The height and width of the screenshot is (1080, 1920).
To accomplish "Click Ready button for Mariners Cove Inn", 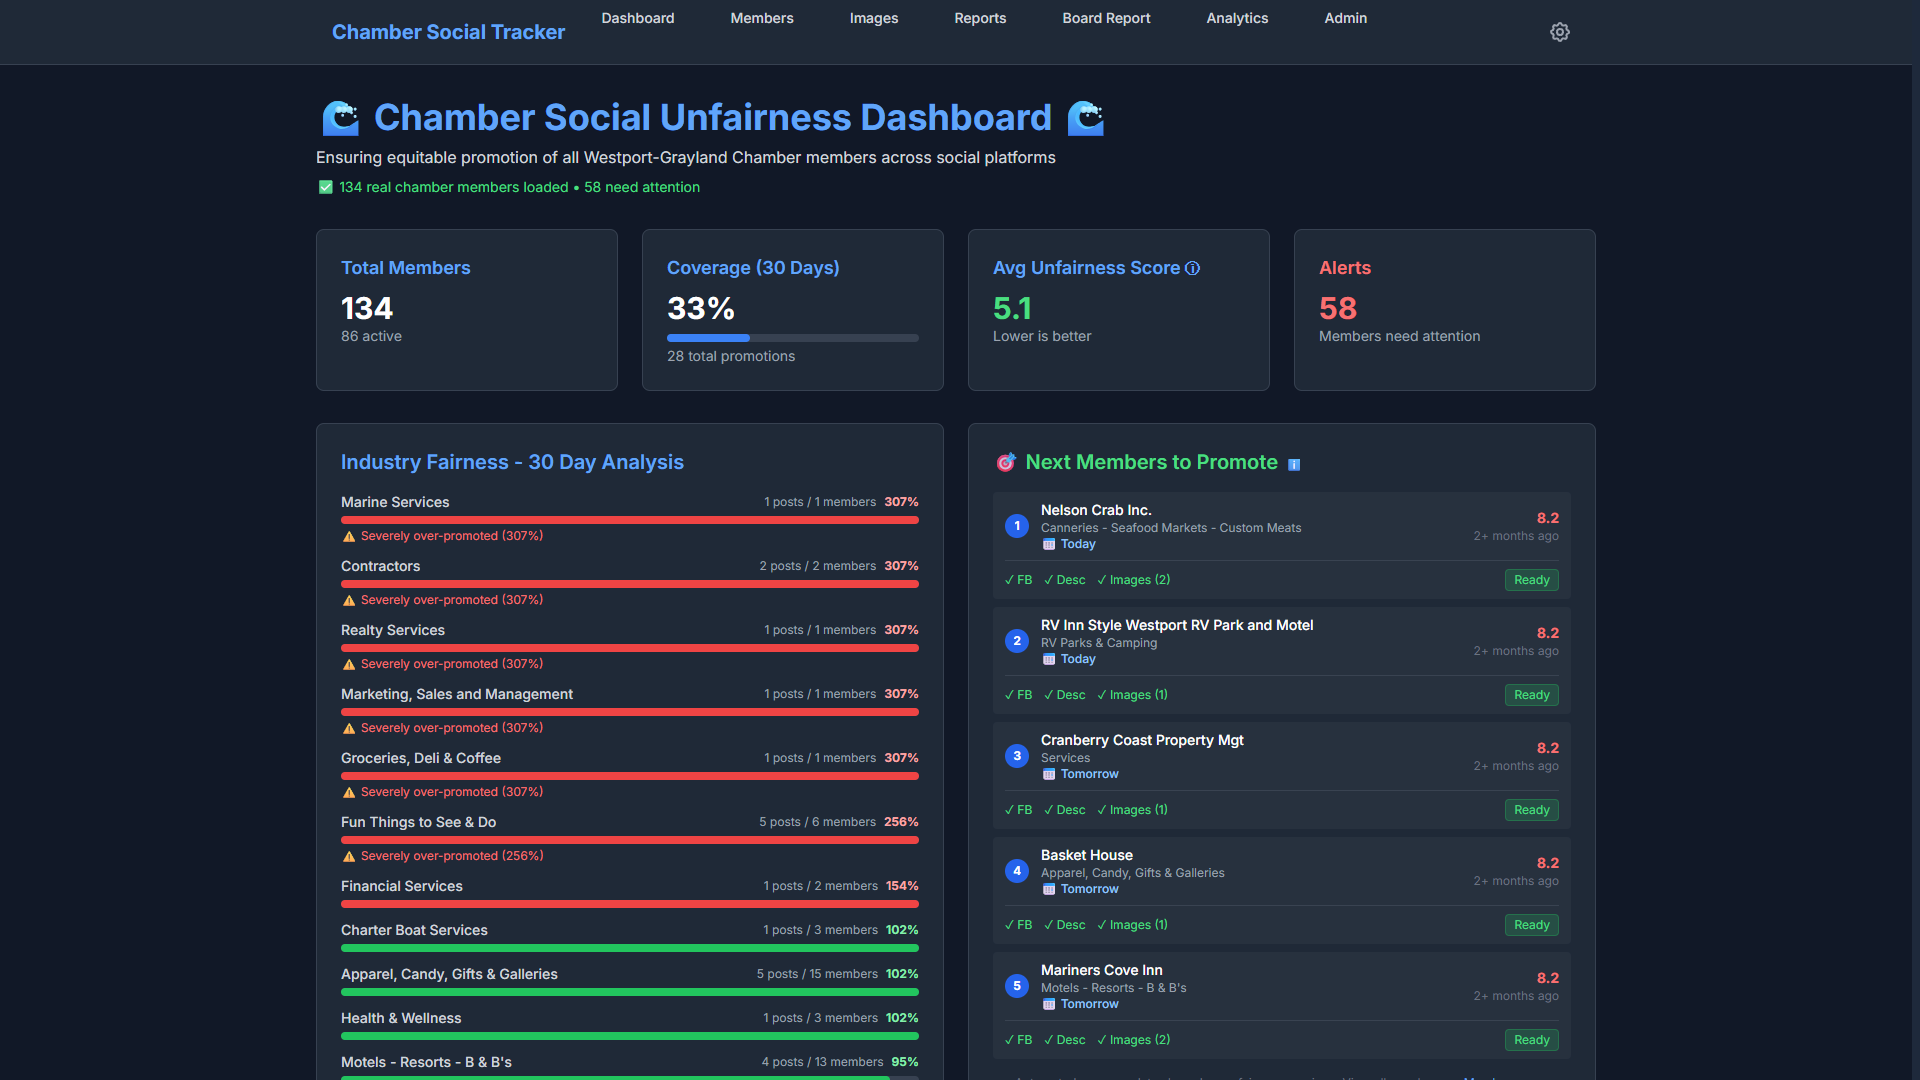I will coord(1532,1040).
